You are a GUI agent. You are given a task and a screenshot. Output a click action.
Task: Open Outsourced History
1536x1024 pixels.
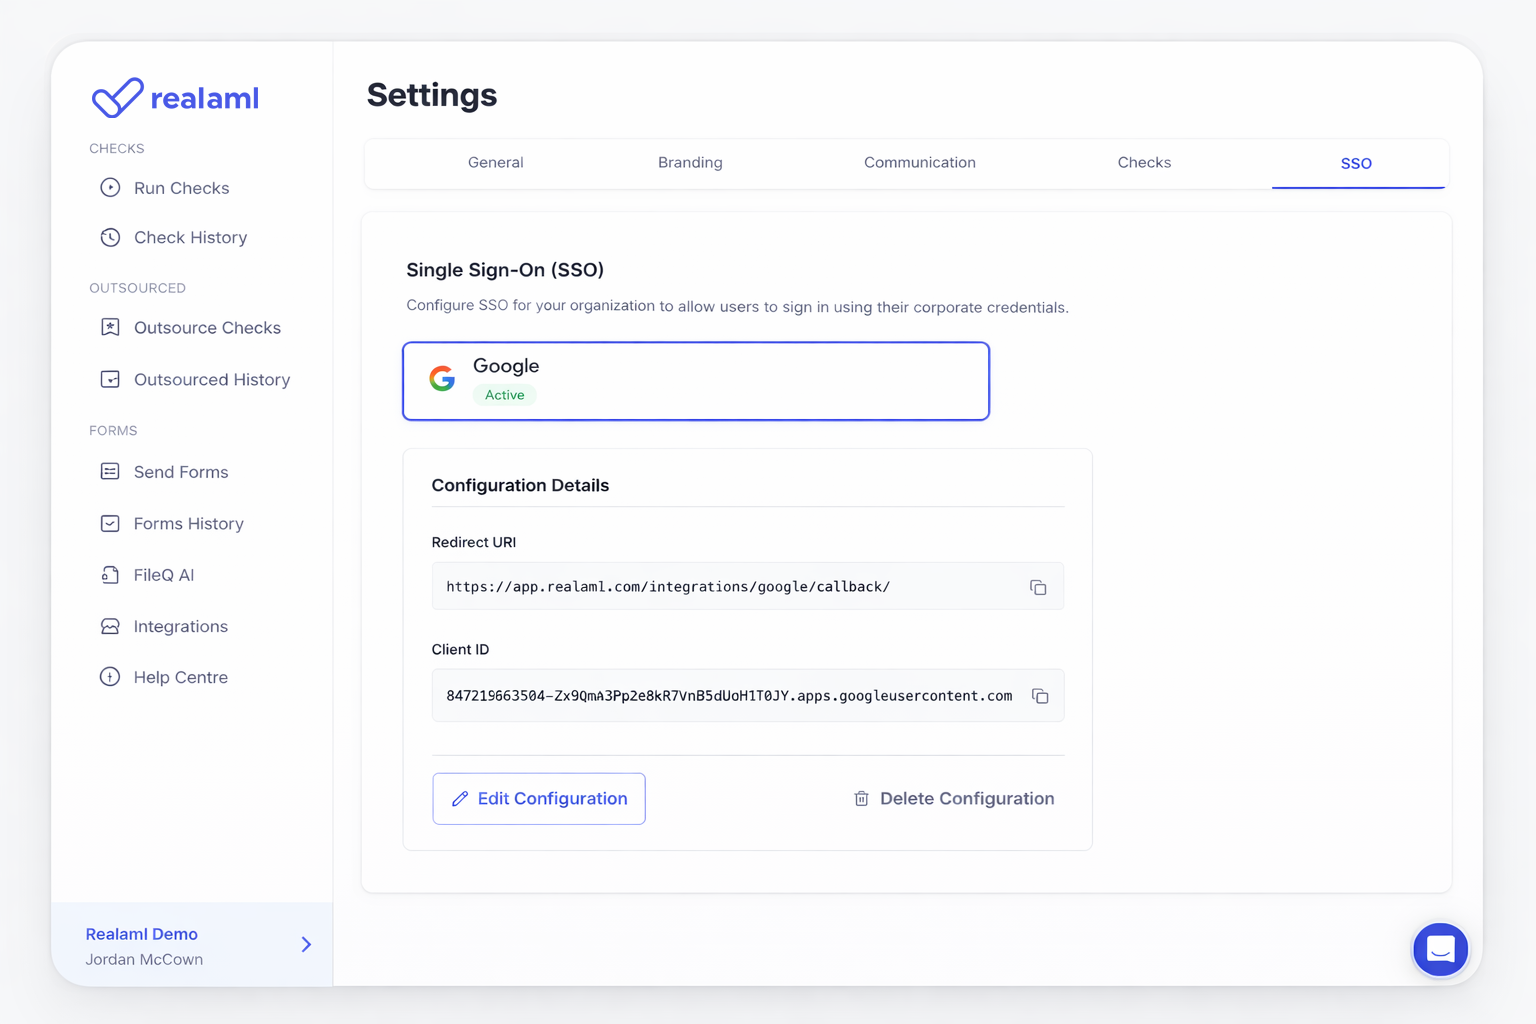211,380
